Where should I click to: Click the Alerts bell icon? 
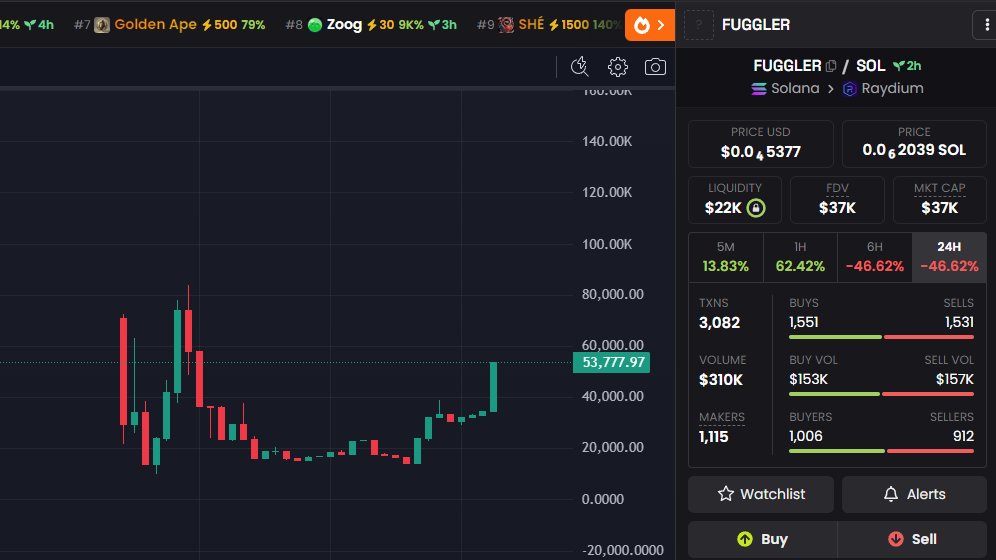[x=891, y=494]
